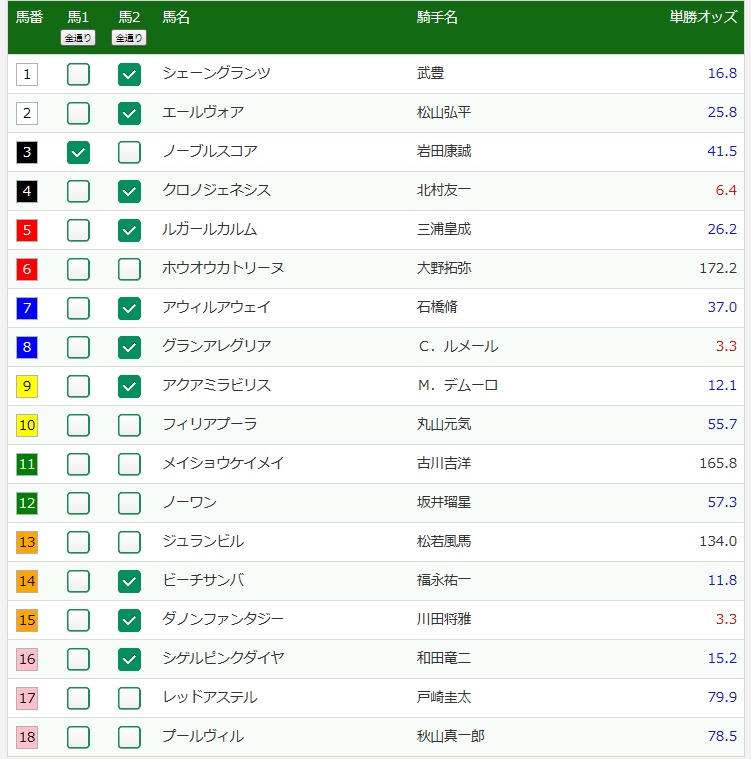Check 馬1 checkbox for グランアレグリア

click(78, 347)
